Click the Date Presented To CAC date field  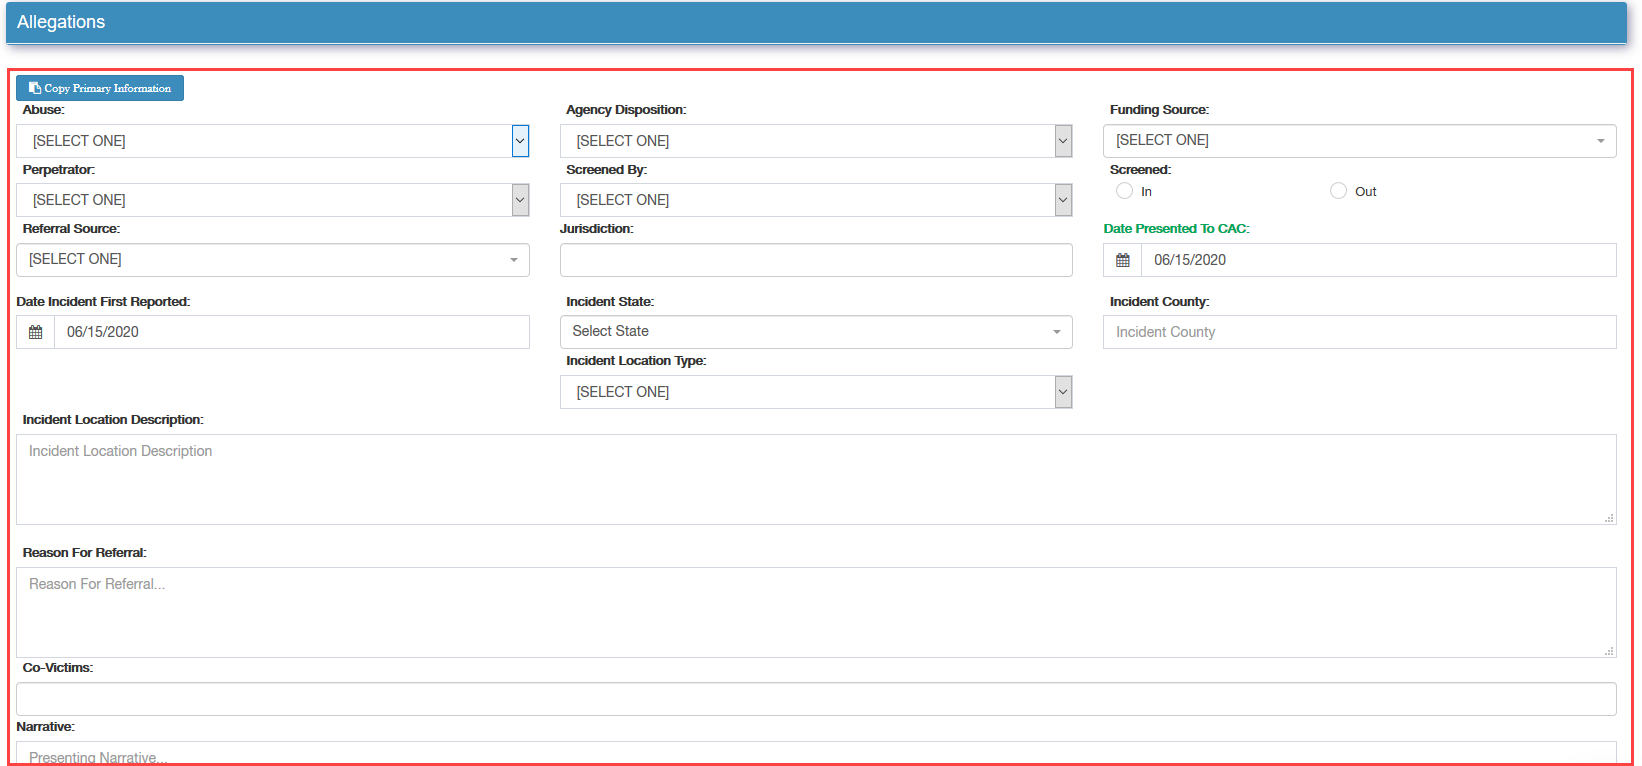click(x=1379, y=260)
